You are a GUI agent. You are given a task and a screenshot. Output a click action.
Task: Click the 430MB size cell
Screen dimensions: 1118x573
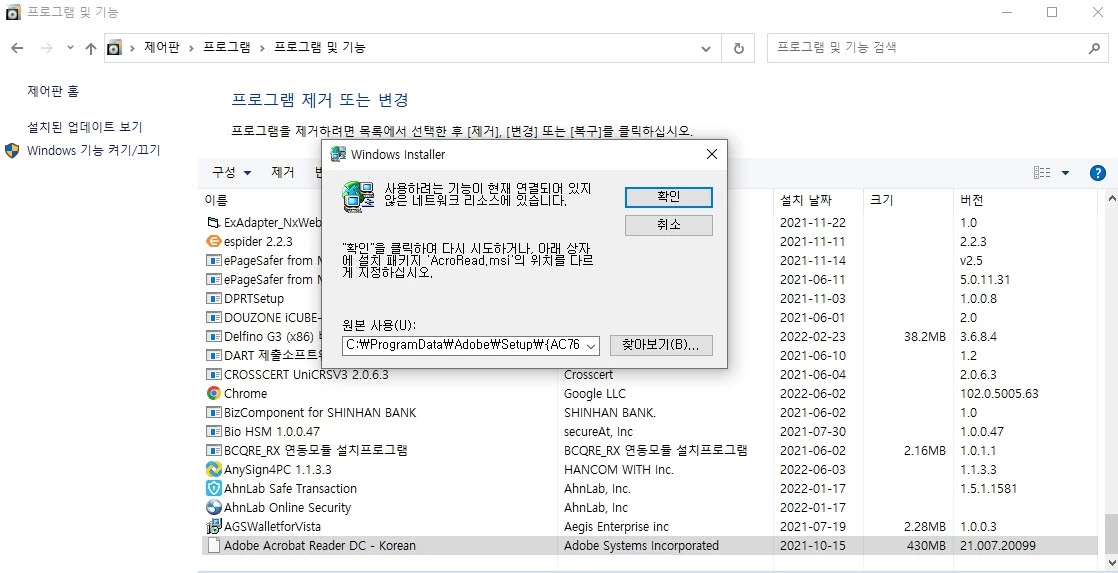[x=925, y=546]
